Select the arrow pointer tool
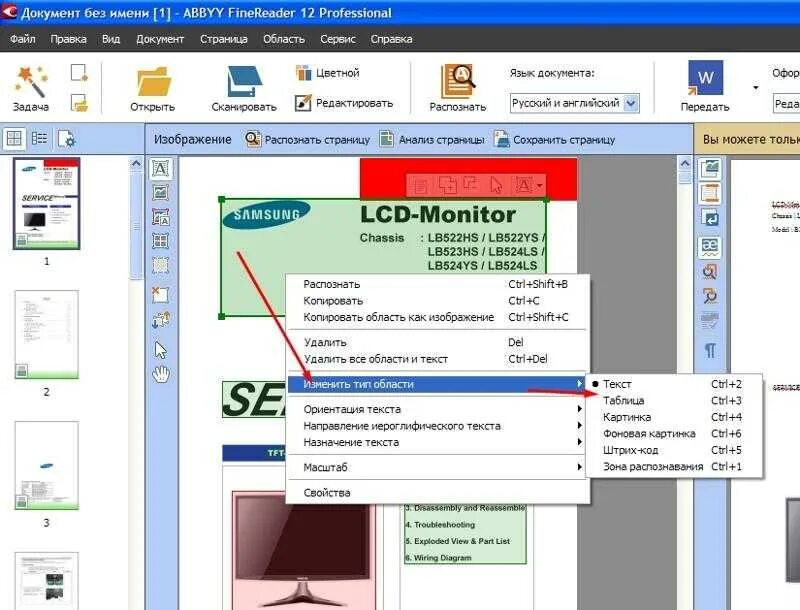The height and width of the screenshot is (610, 800). pyautogui.click(x=161, y=350)
